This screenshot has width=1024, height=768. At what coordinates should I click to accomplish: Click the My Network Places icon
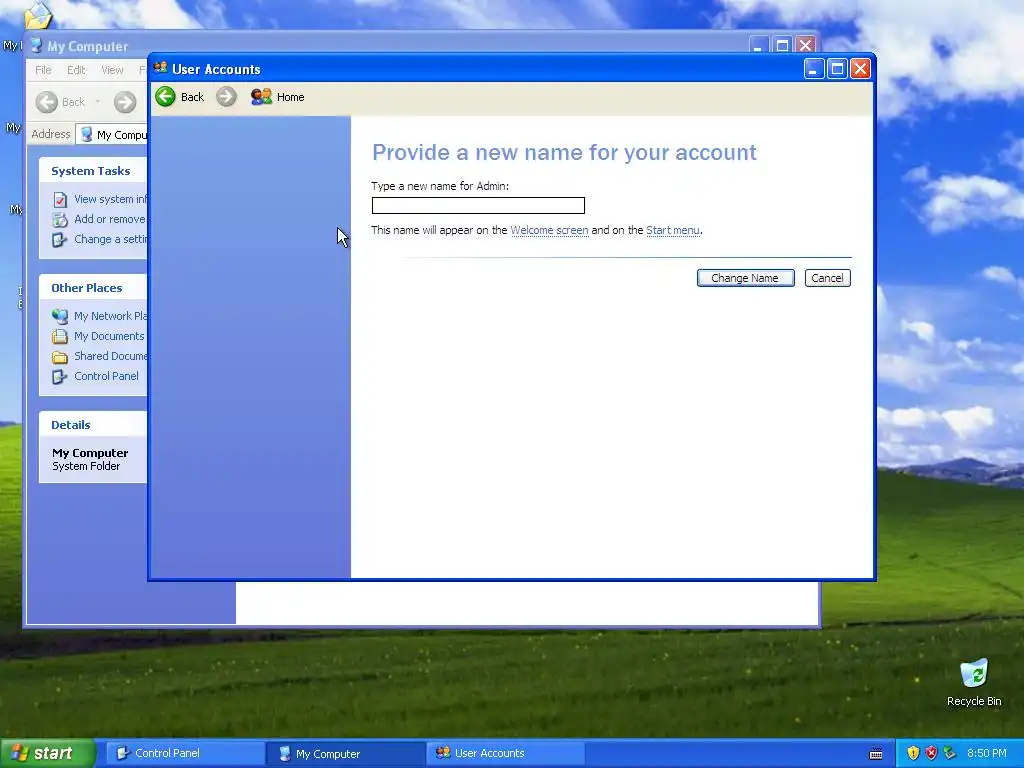[59, 316]
